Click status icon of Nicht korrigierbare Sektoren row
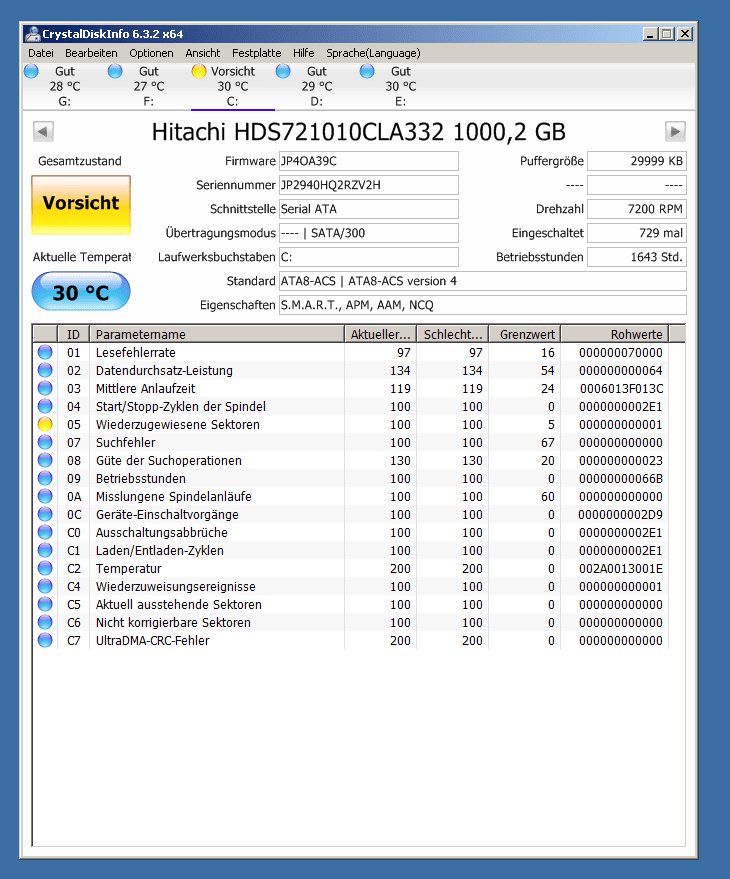This screenshot has width=730, height=879. [45, 622]
